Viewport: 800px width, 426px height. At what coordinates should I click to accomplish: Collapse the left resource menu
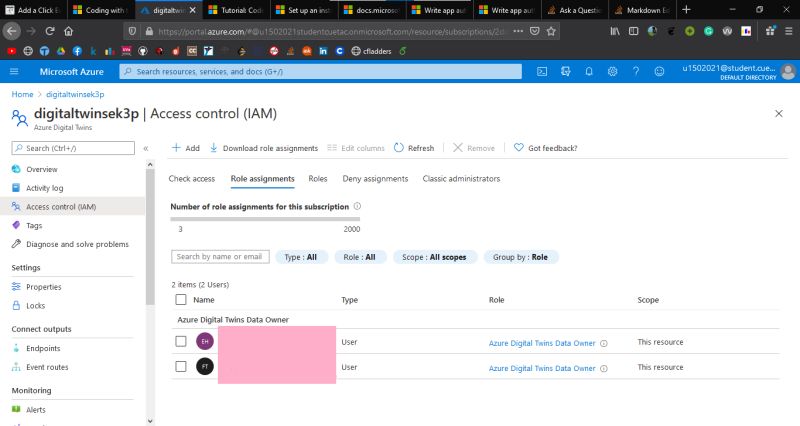point(145,148)
